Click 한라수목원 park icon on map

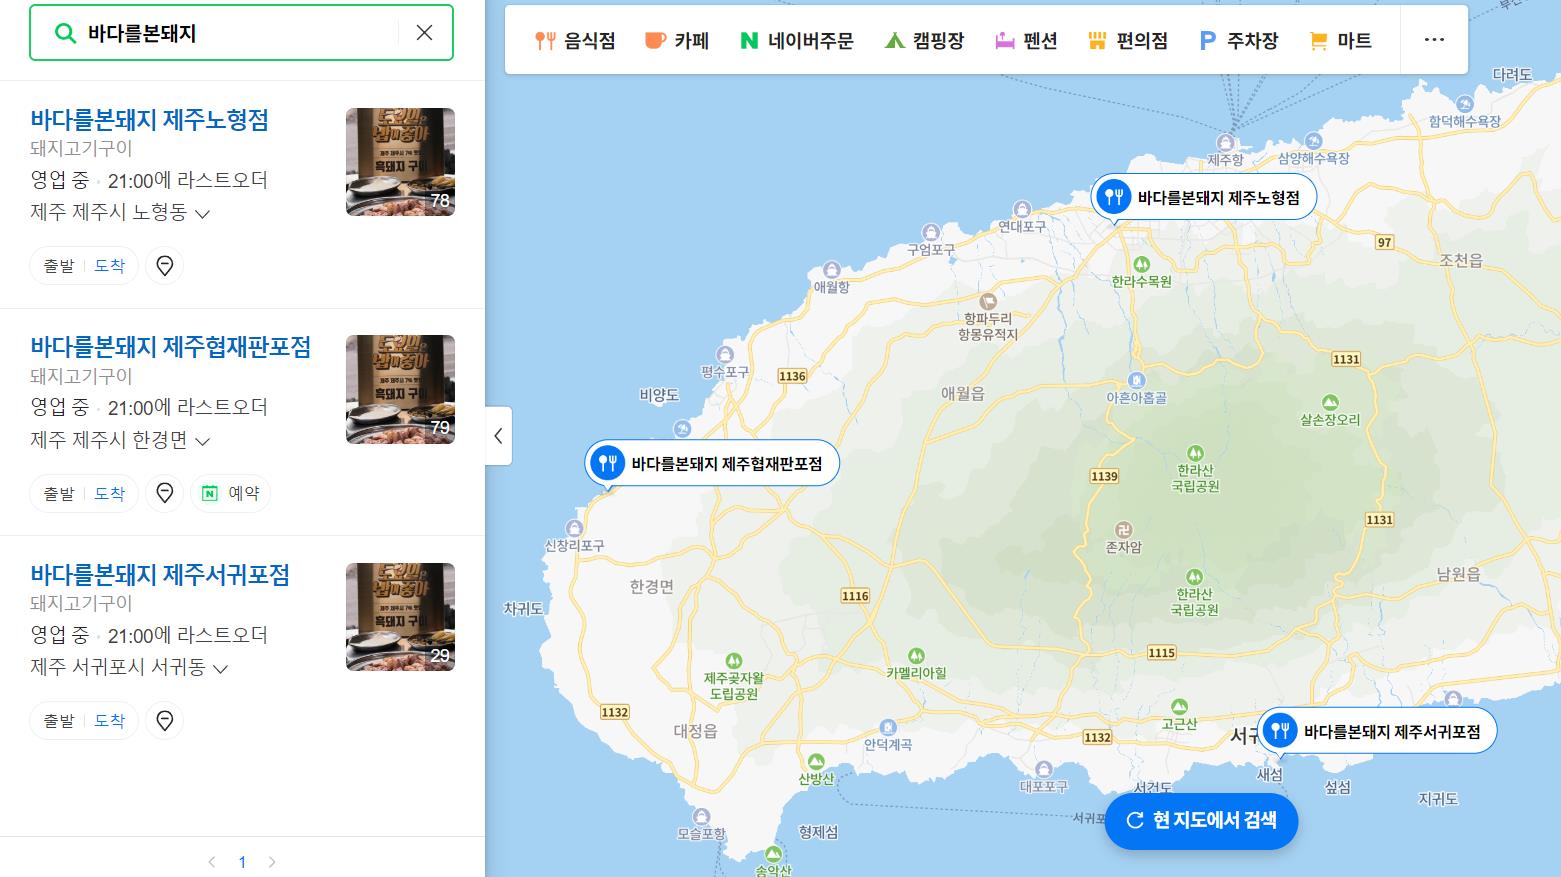(x=1142, y=264)
